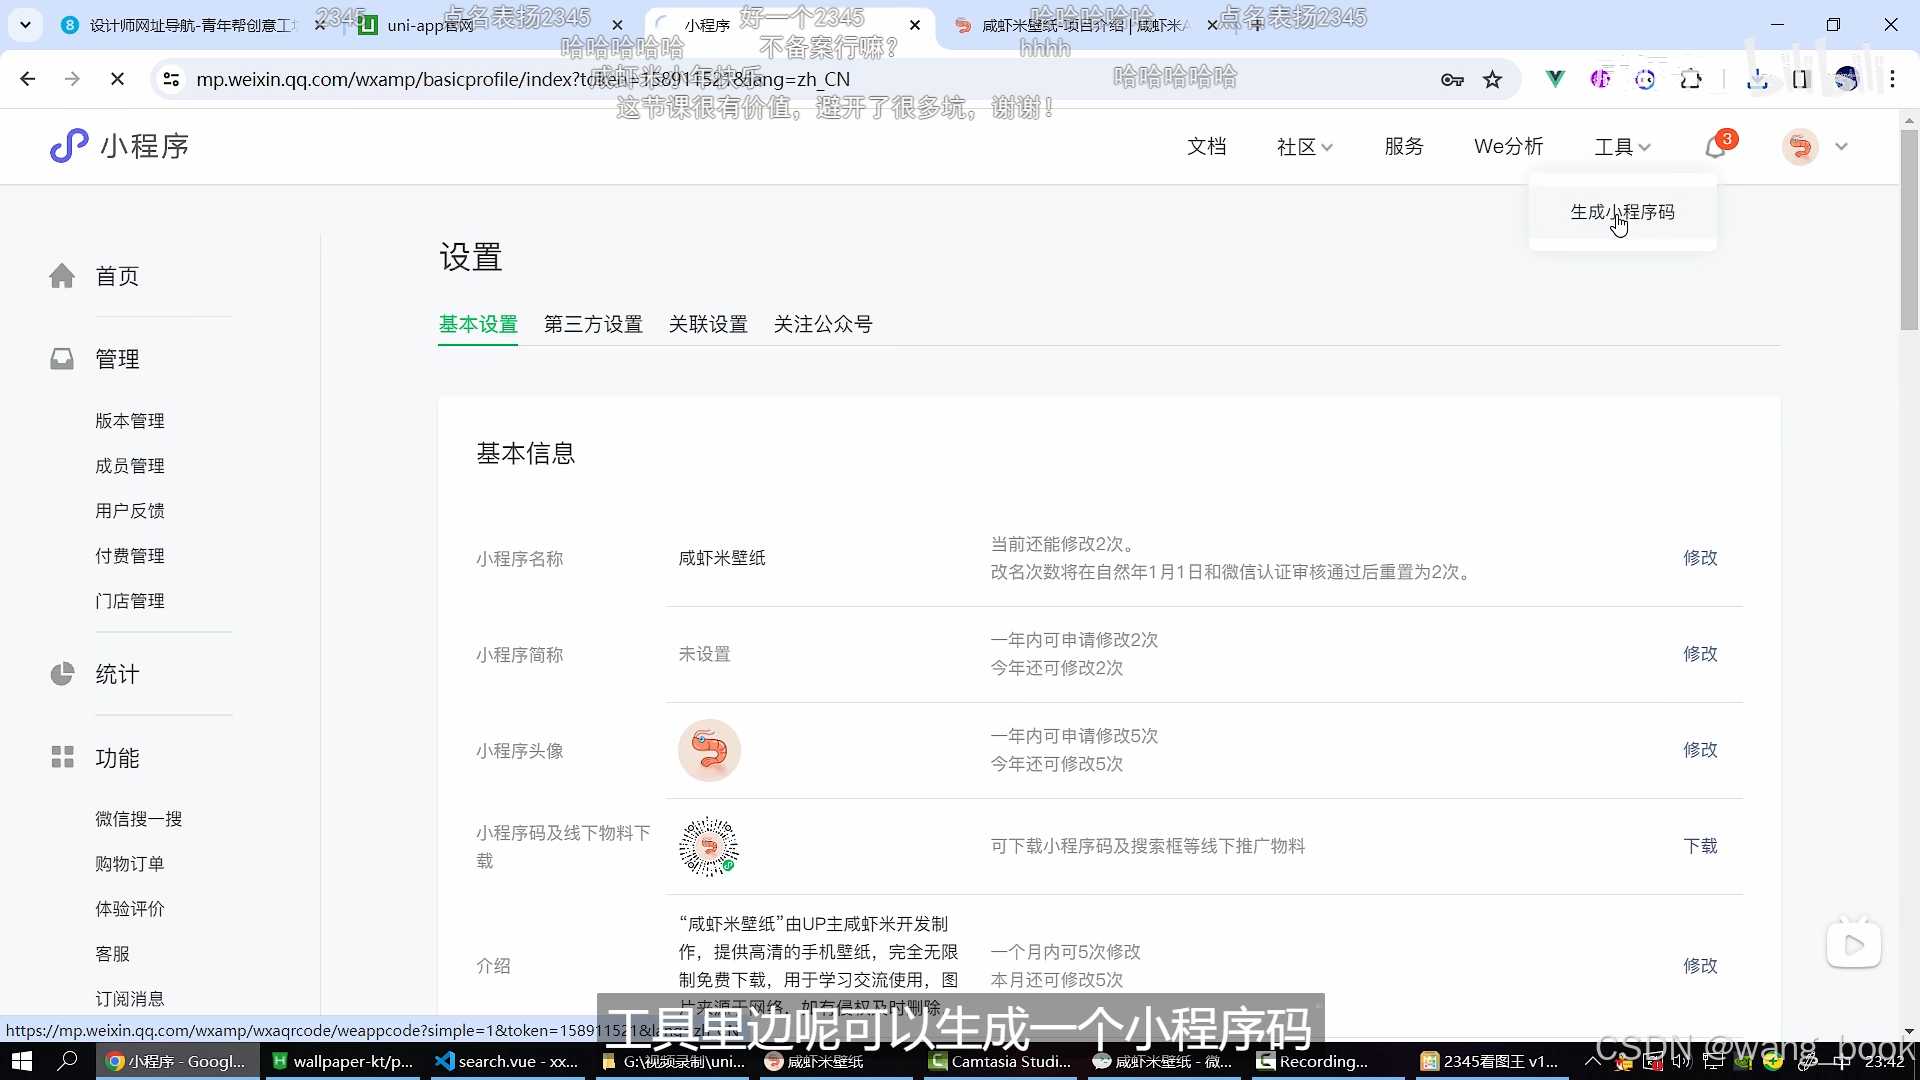Open the 服务 menu item
Image resolution: width=1920 pixels, height=1080 pixels.
[x=1404, y=147]
